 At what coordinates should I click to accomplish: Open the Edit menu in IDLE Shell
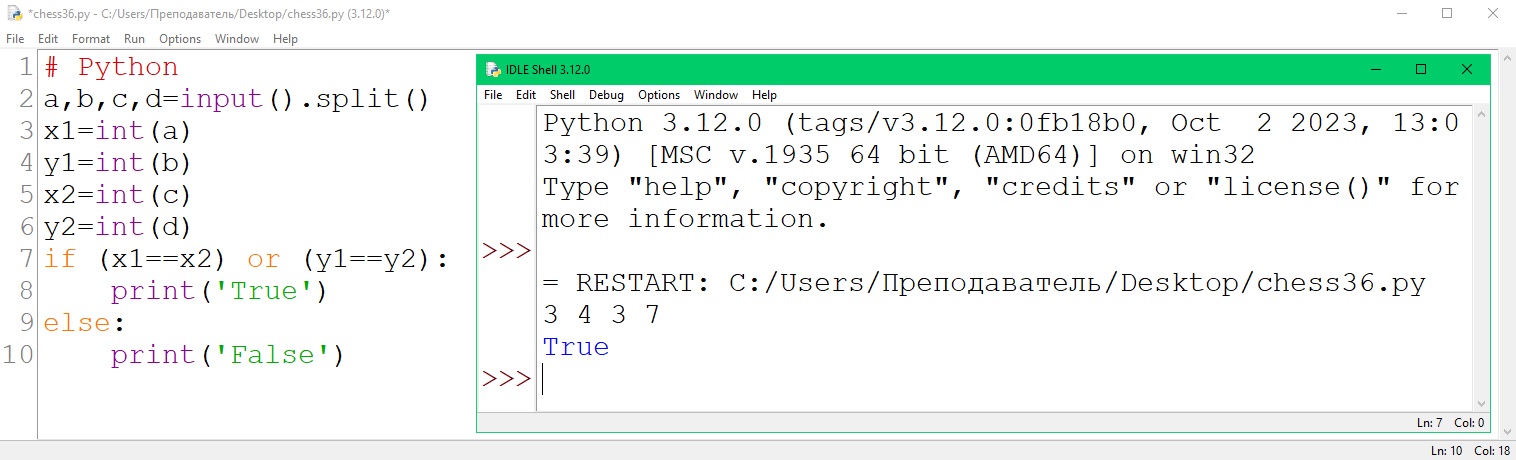pos(526,95)
